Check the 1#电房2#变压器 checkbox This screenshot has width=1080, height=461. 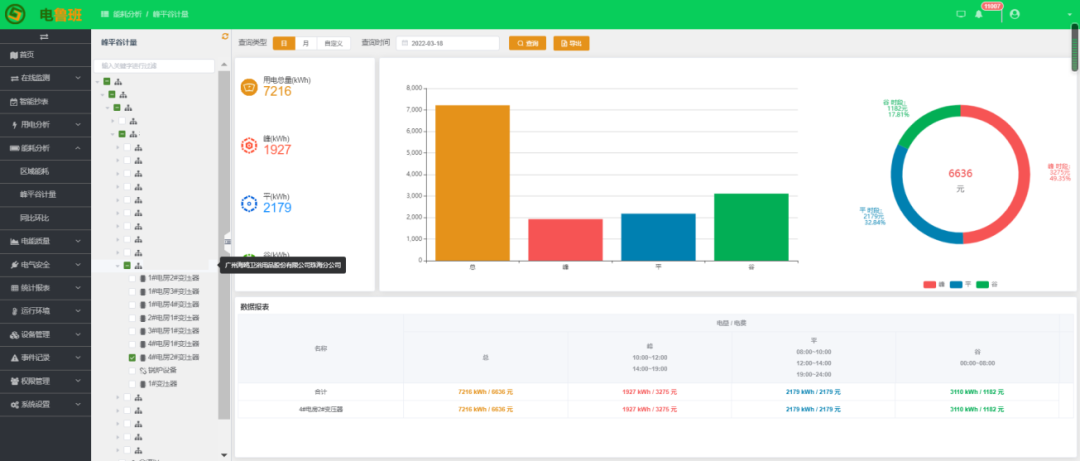(x=132, y=278)
